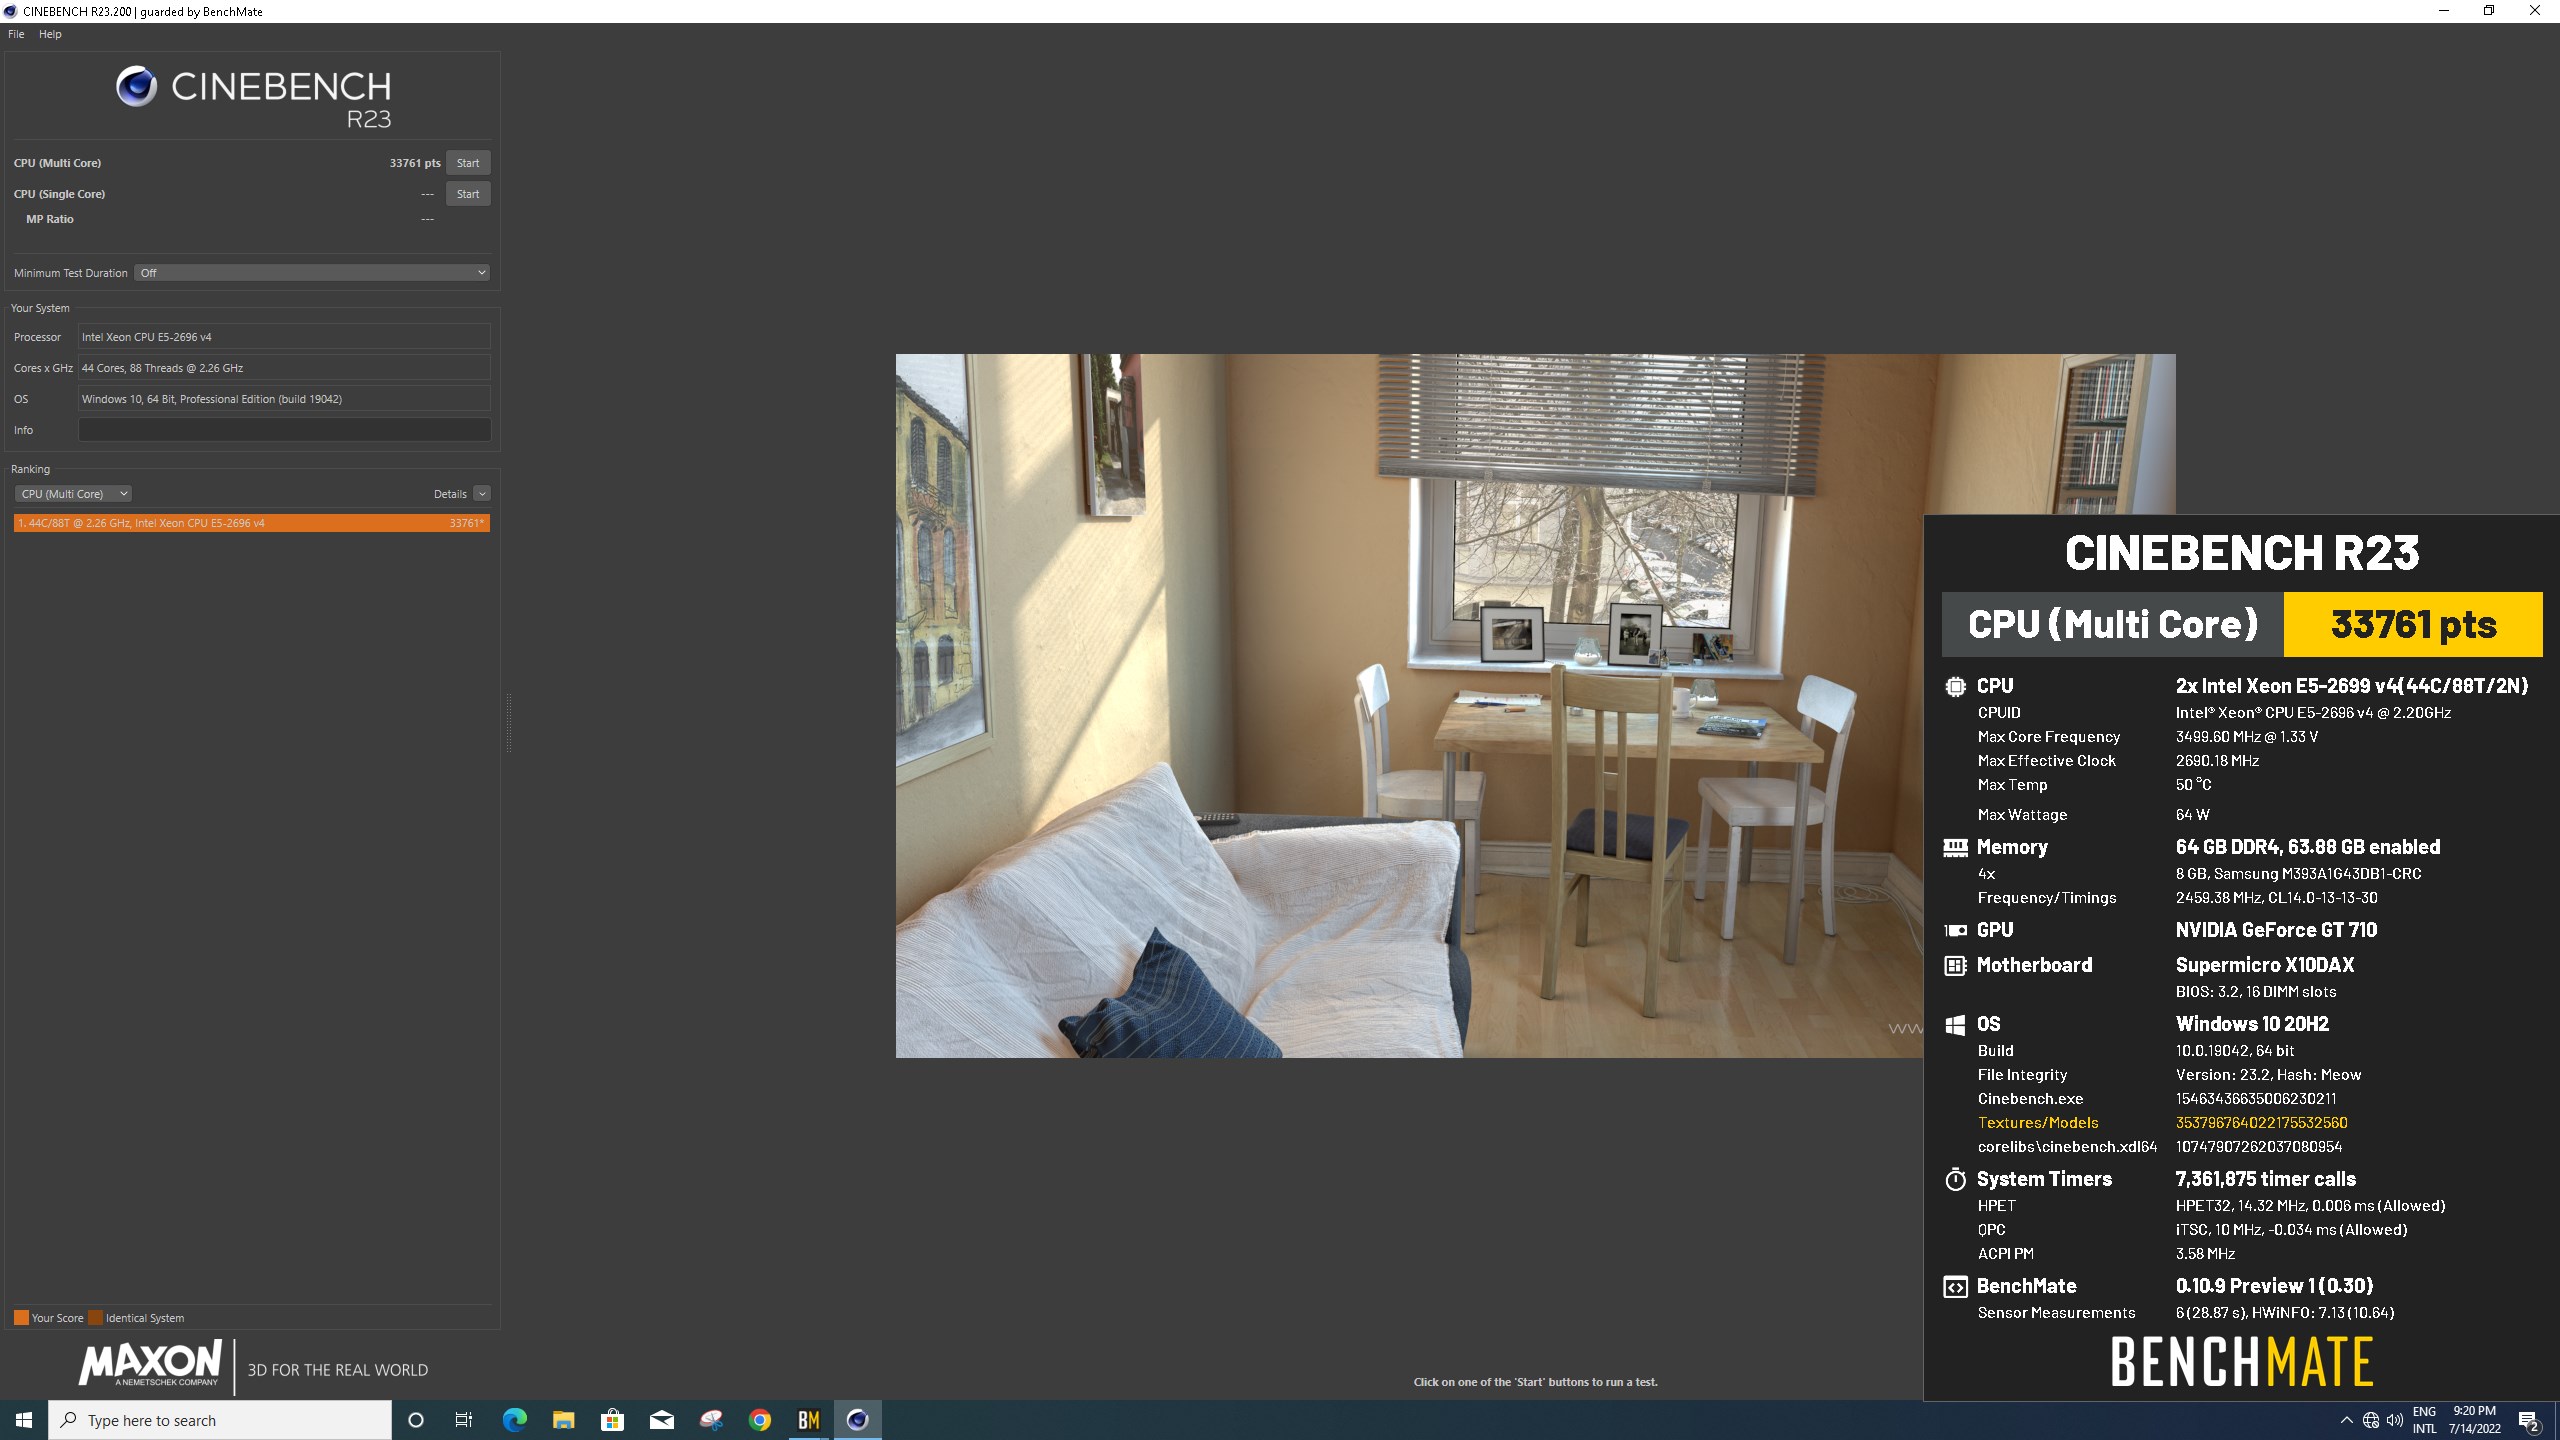Click the Supermicro X10DAX motherboard text
2560x1440 pixels.
tap(2265, 966)
